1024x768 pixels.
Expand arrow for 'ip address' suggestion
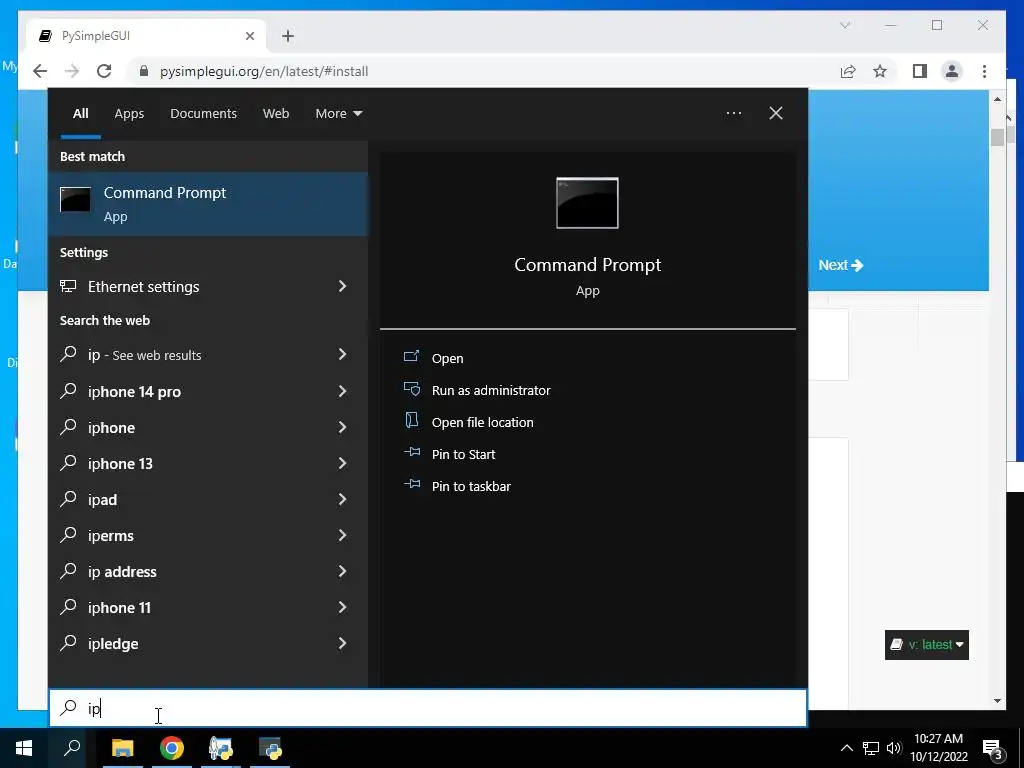coord(342,571)
